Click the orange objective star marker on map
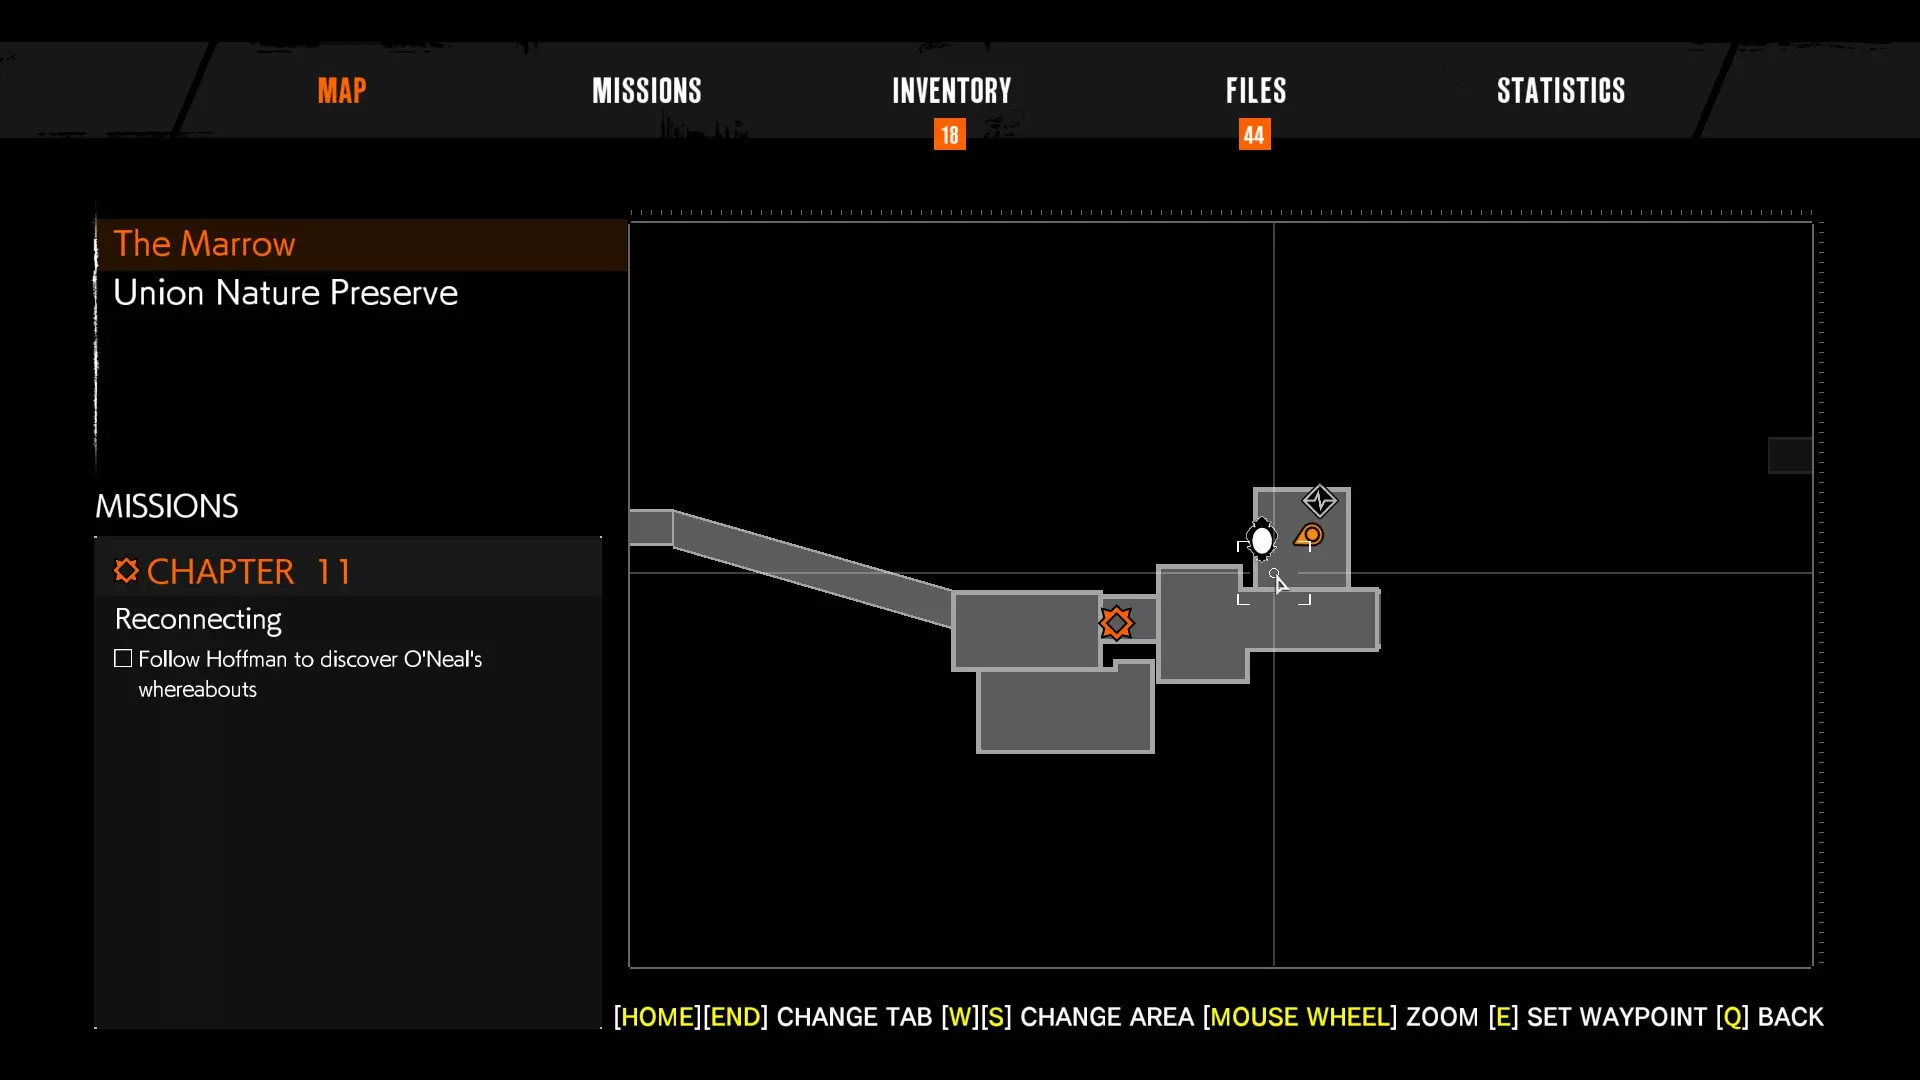This screenshot has height=1080, width=1920. coord(1116,623)
